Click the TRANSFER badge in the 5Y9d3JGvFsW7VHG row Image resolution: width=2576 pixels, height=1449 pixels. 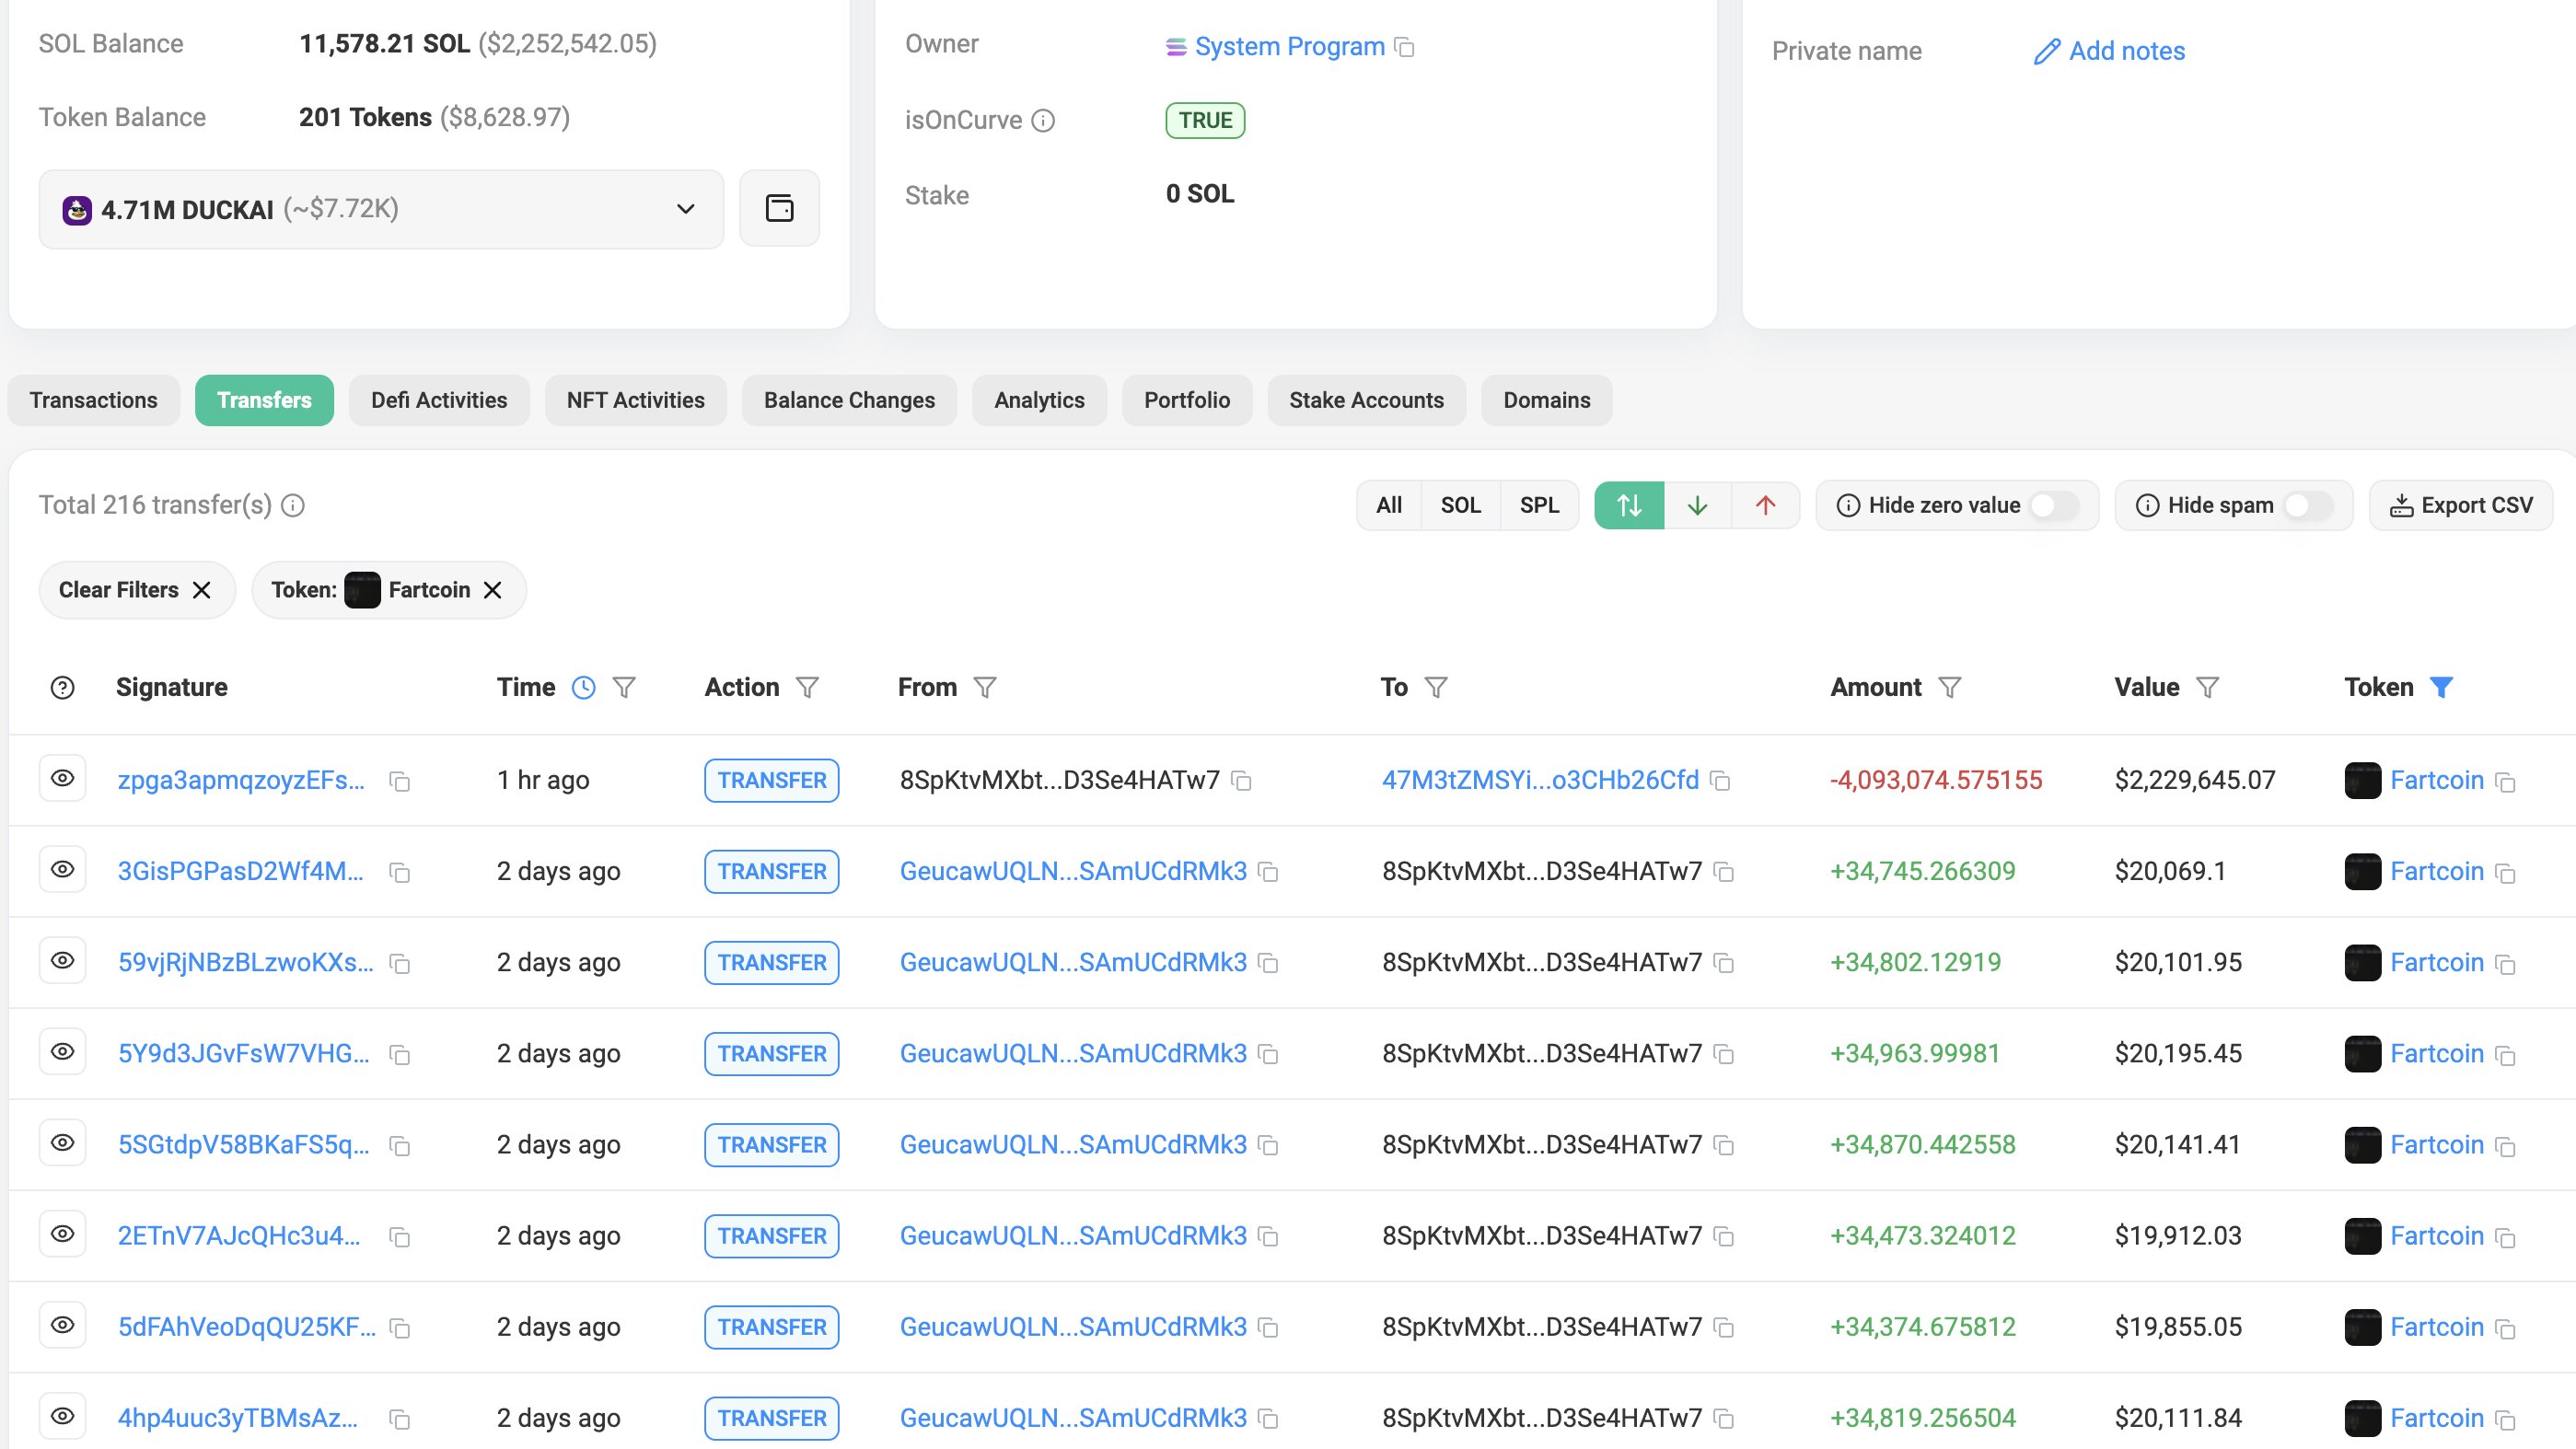[x=771, y=1054]
